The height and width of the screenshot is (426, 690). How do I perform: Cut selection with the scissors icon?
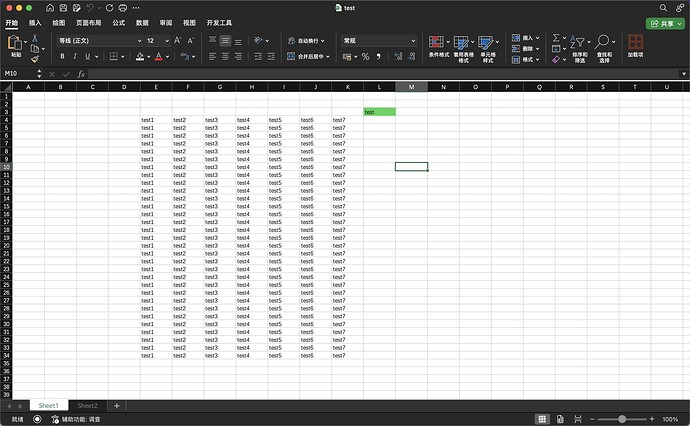tap(35, 38)
